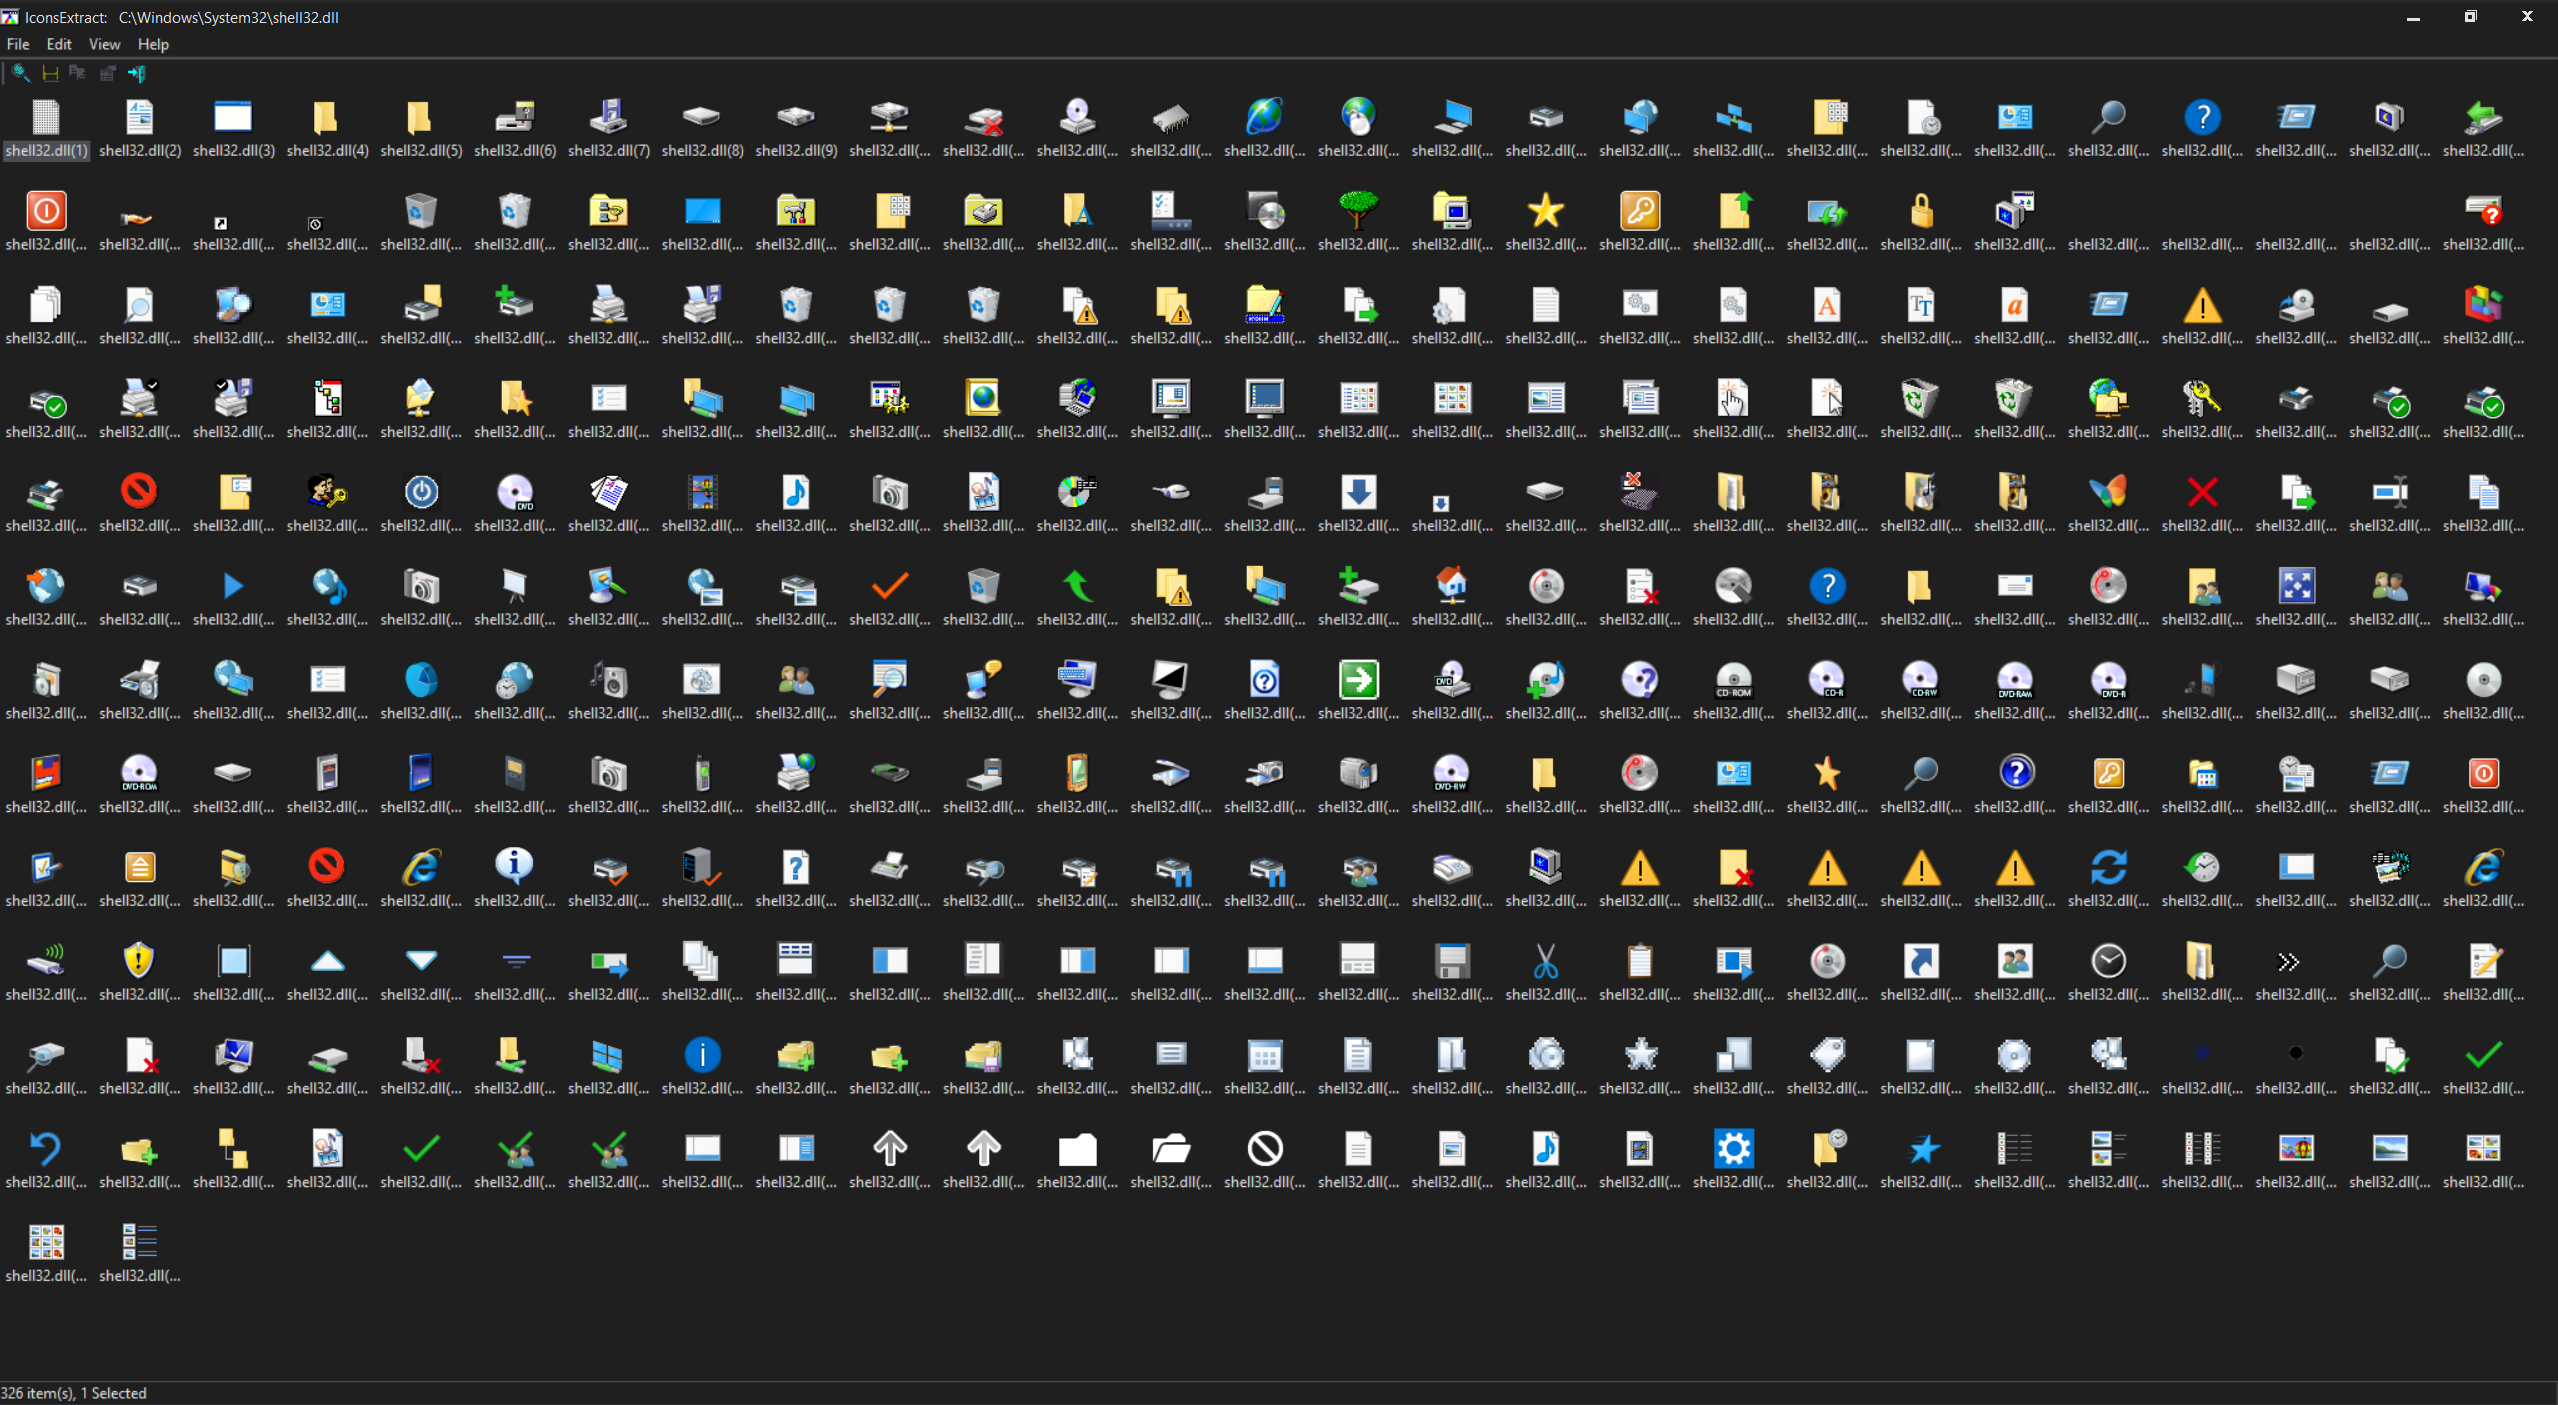Select the green tree icon

pos(1358,211)
